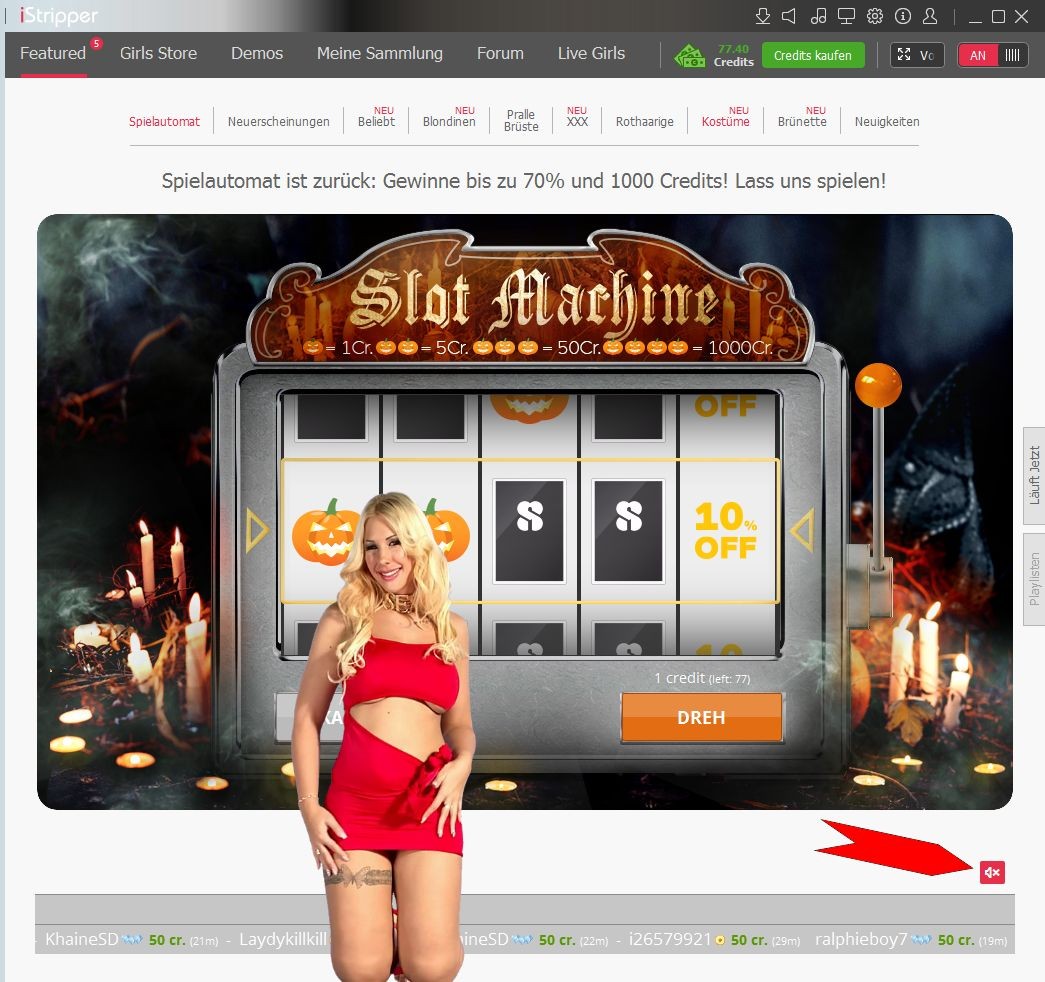Click the information circle icon
Screen dimensions: 1045x982
point(902,16)
